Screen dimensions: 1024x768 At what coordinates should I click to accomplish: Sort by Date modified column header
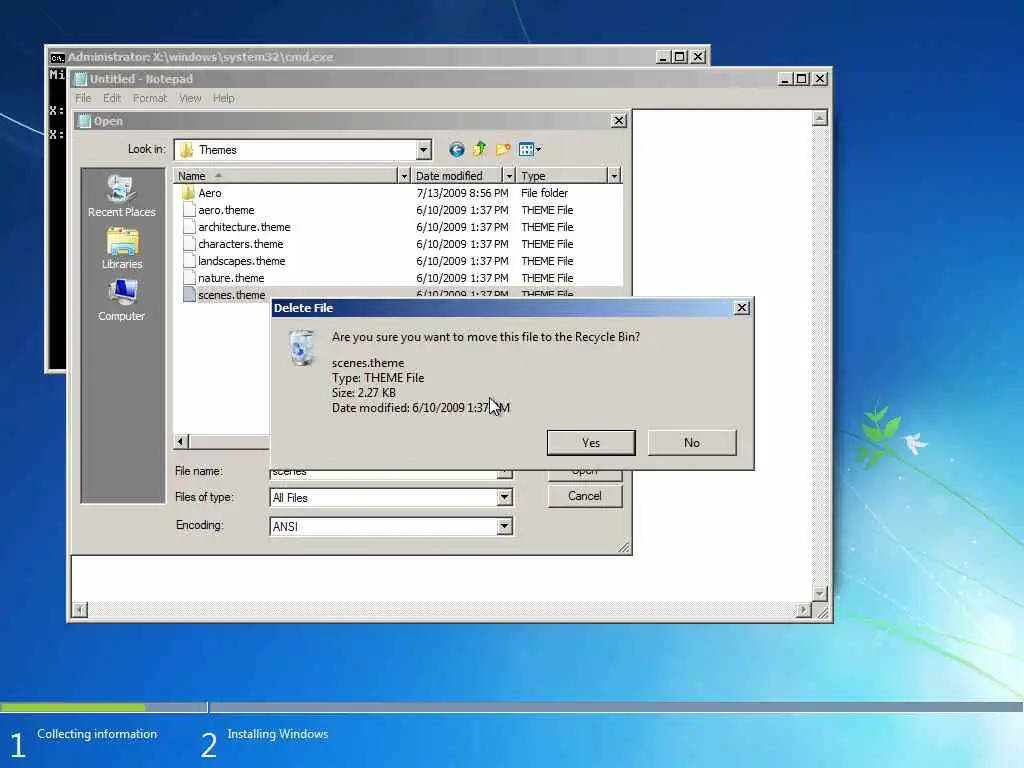click(456, 176)
